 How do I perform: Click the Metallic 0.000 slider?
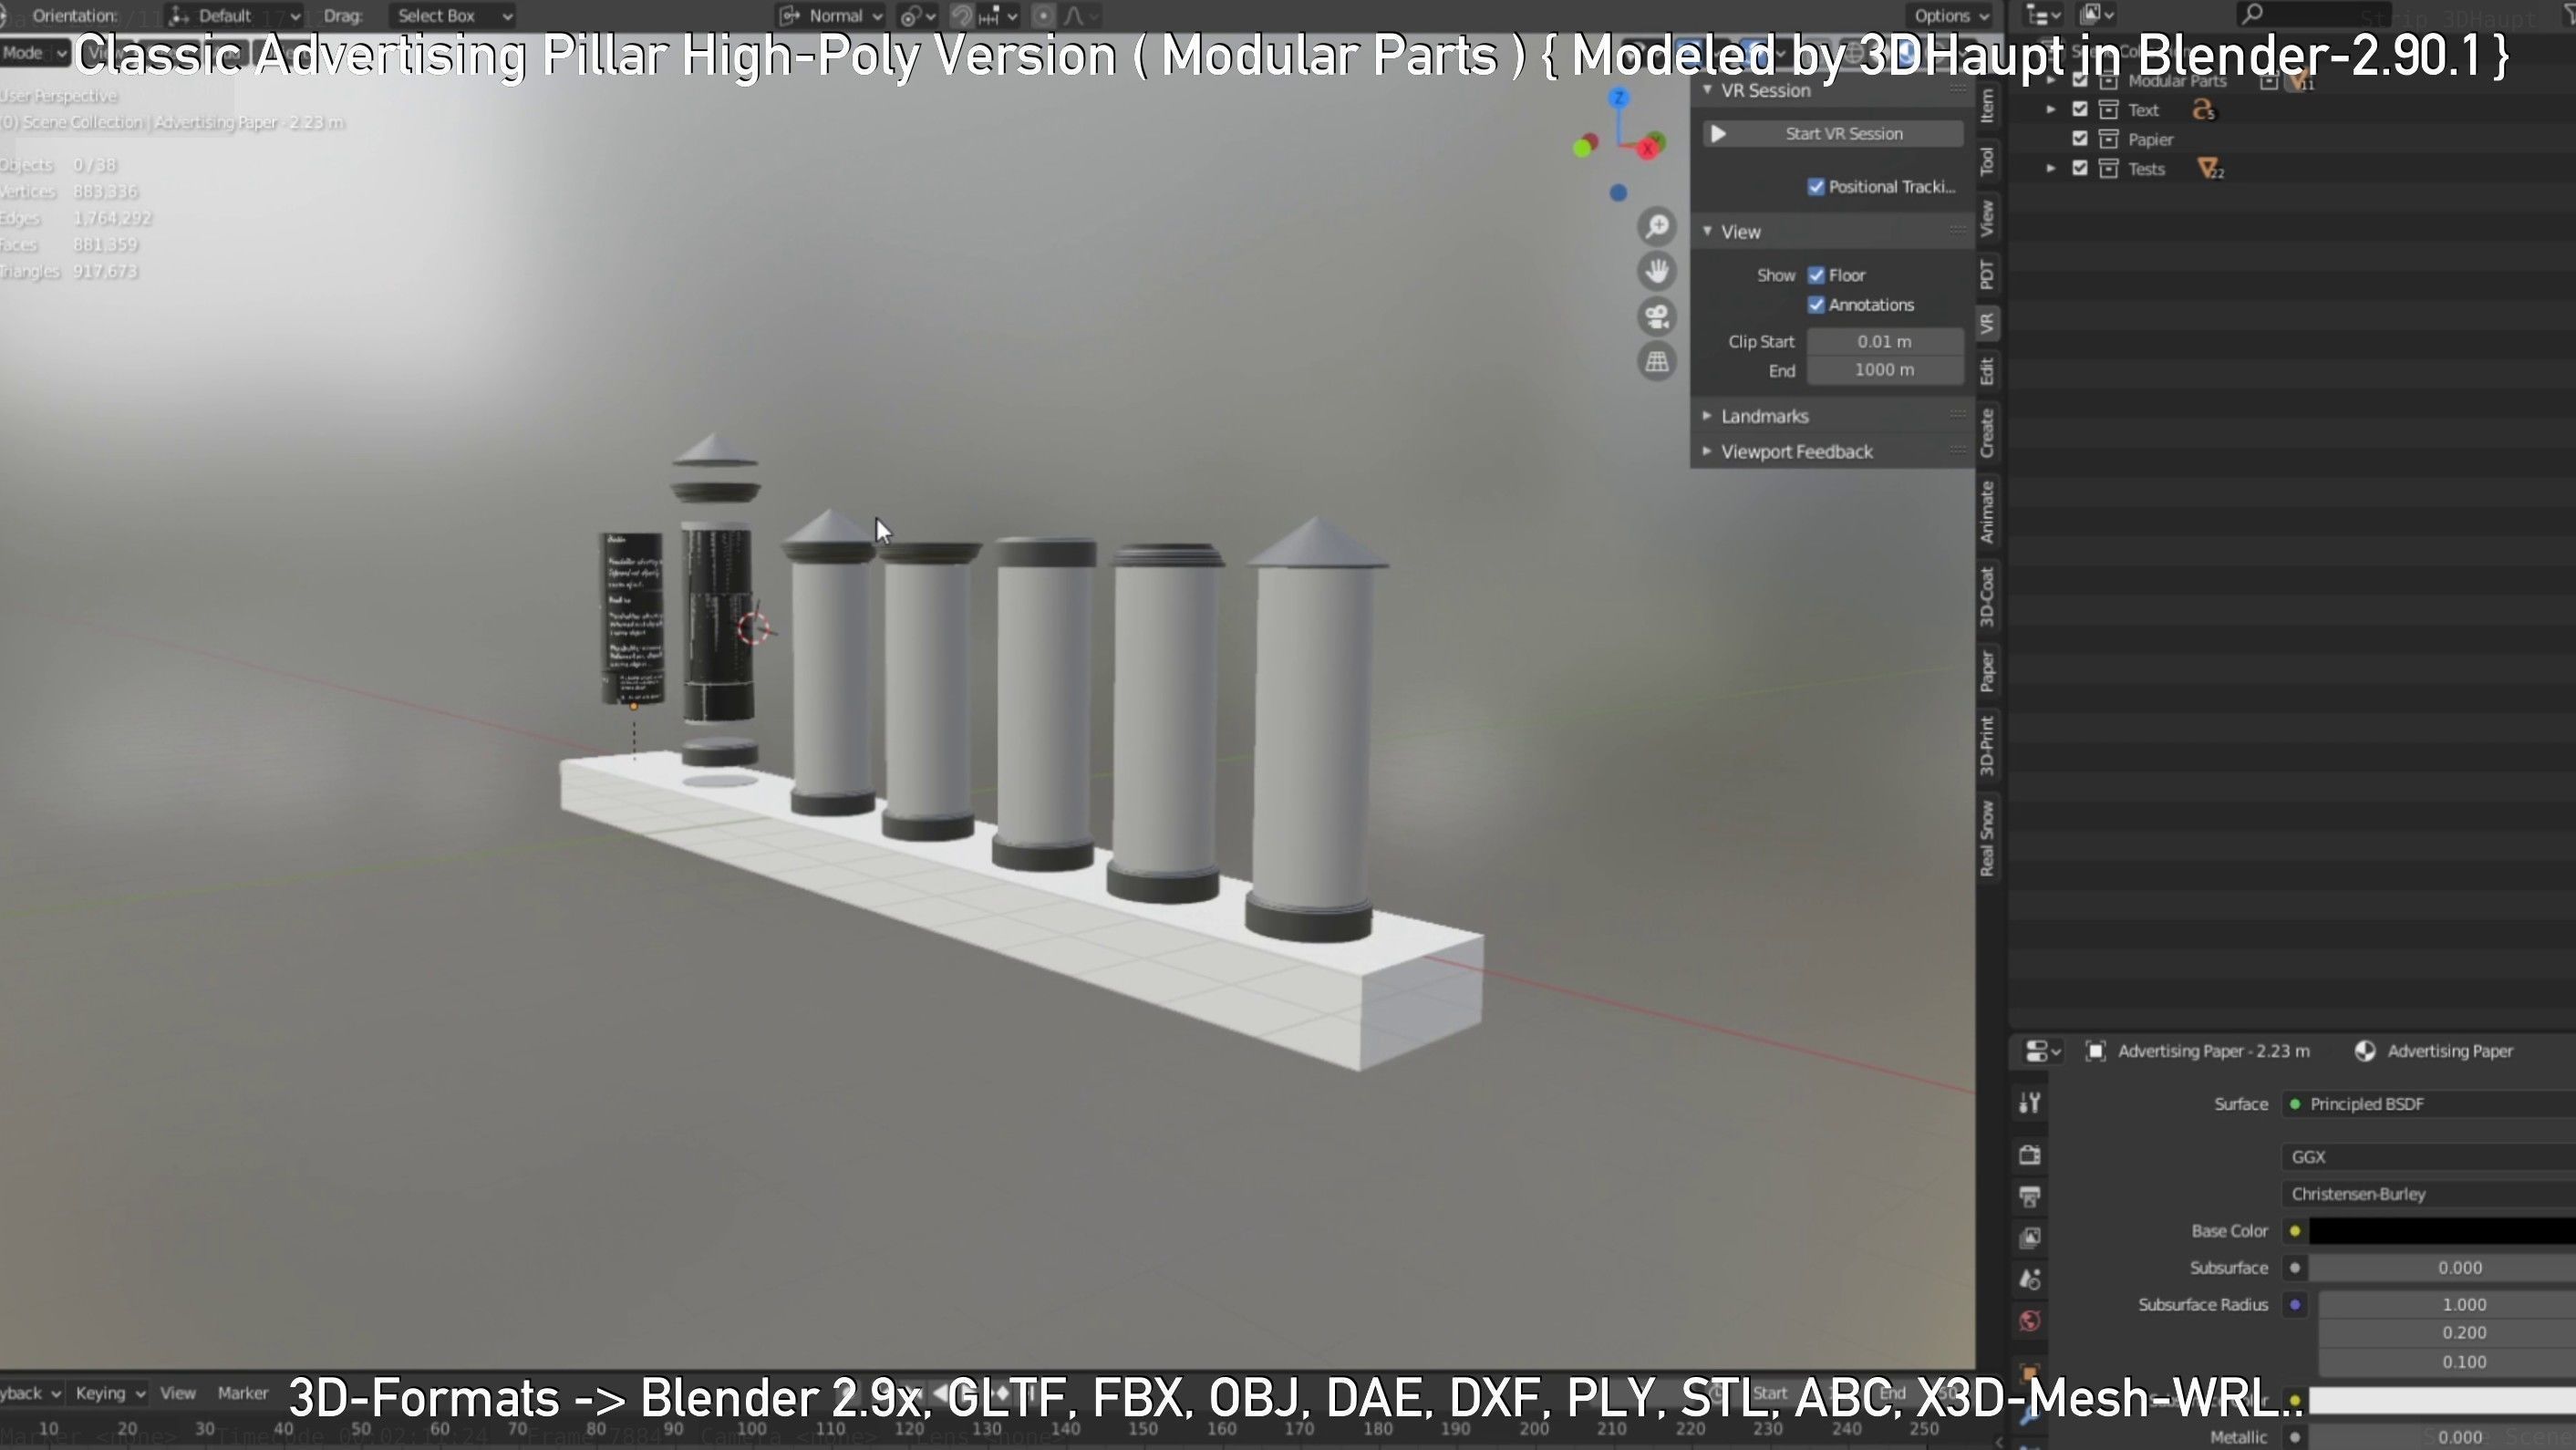(x=2442, y=1437)
